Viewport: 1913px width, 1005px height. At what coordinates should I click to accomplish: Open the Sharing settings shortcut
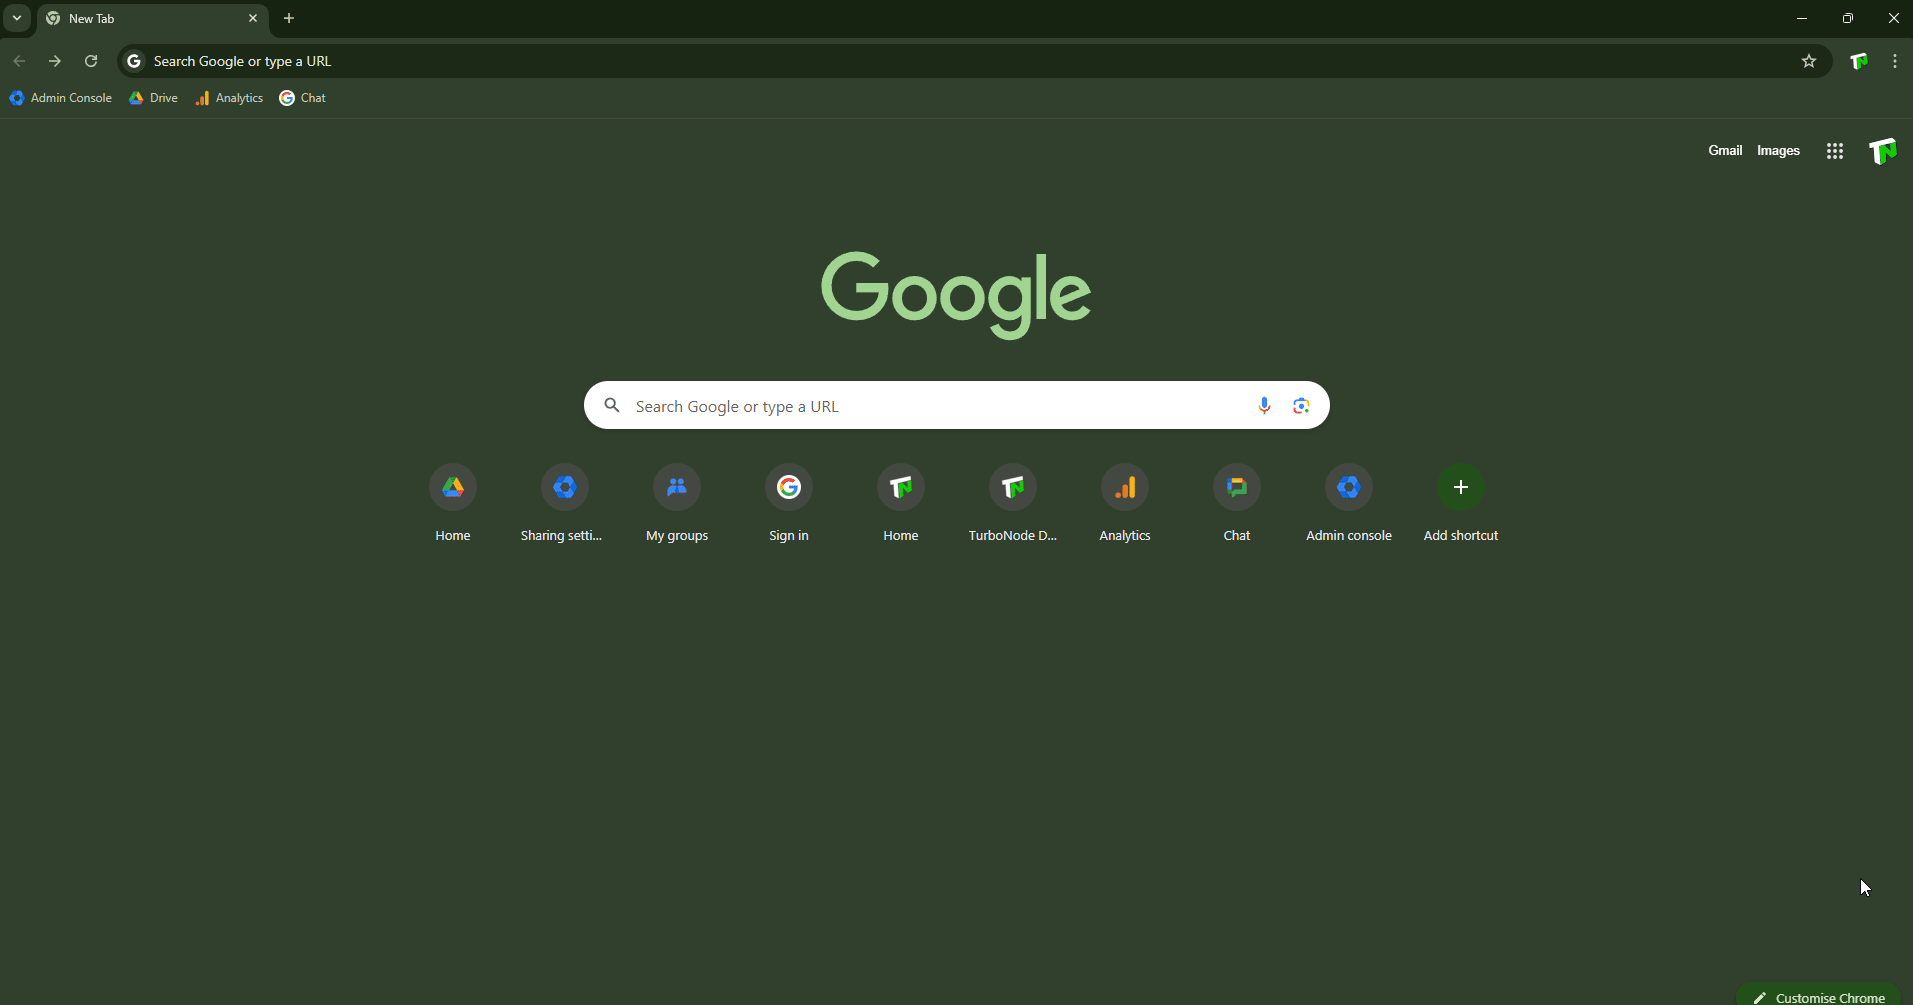[x=565, y=503]
